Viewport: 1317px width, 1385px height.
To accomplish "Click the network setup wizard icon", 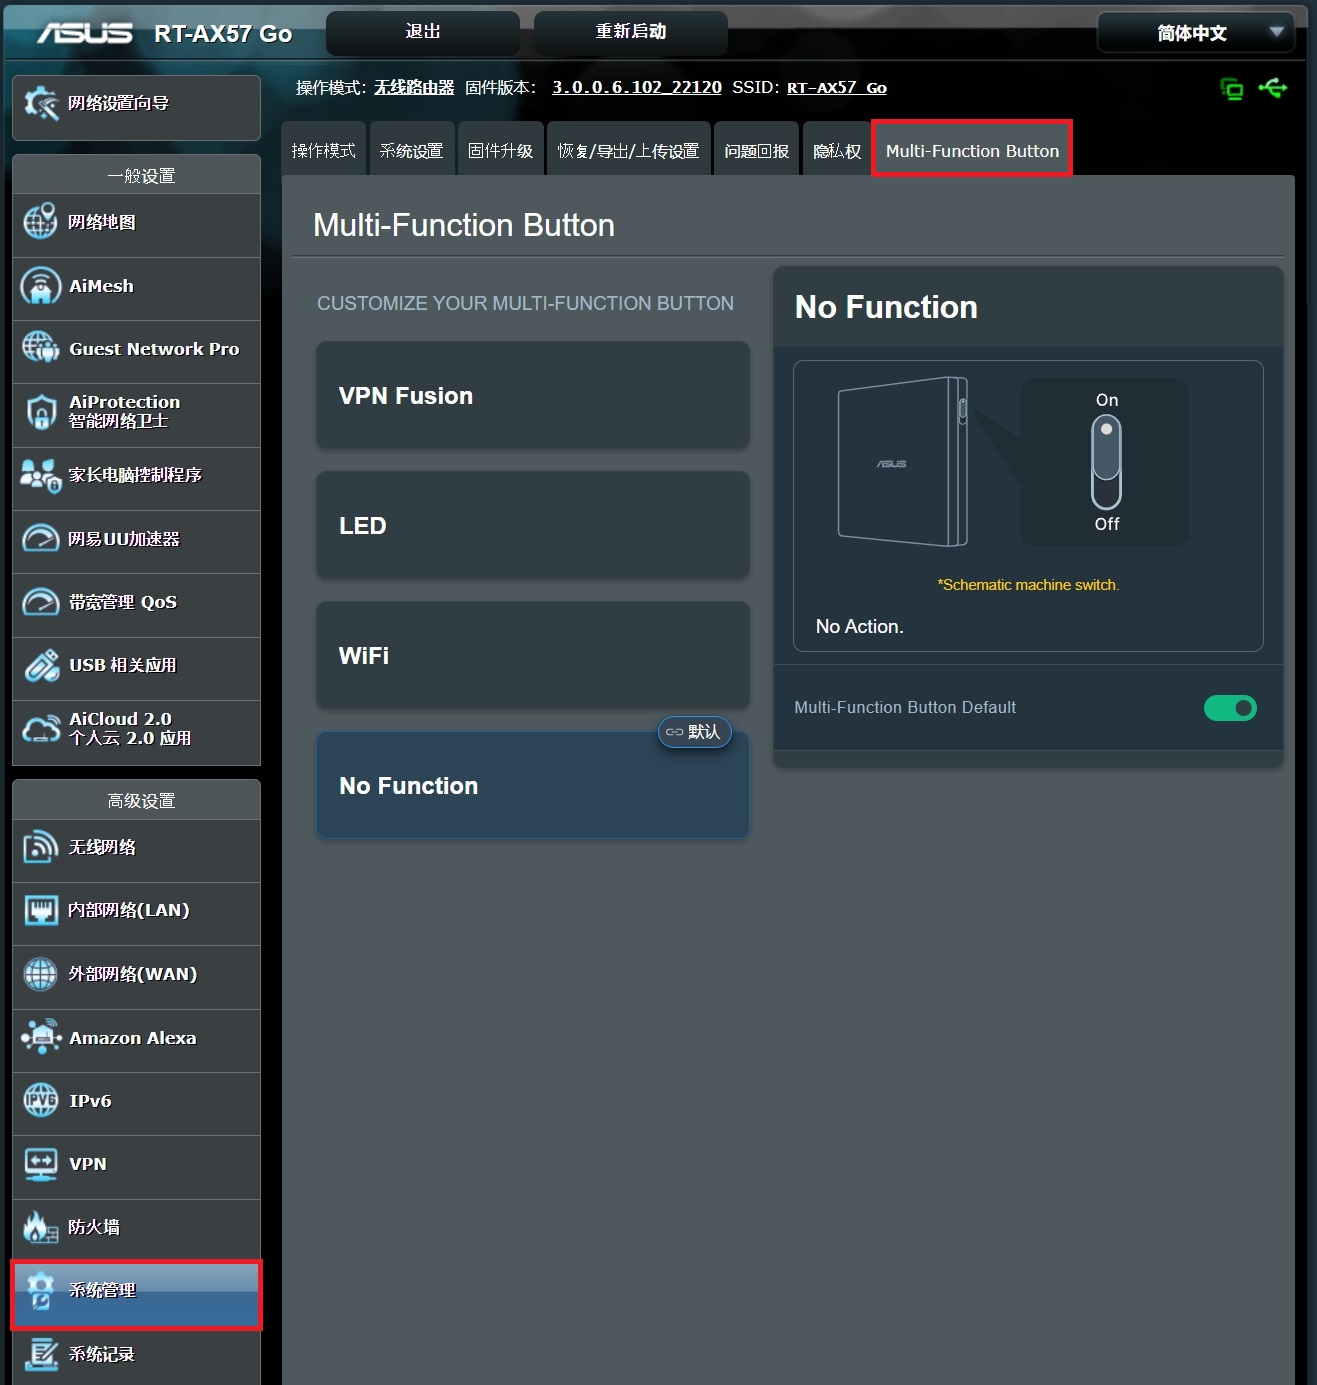I will coord(41,103).
